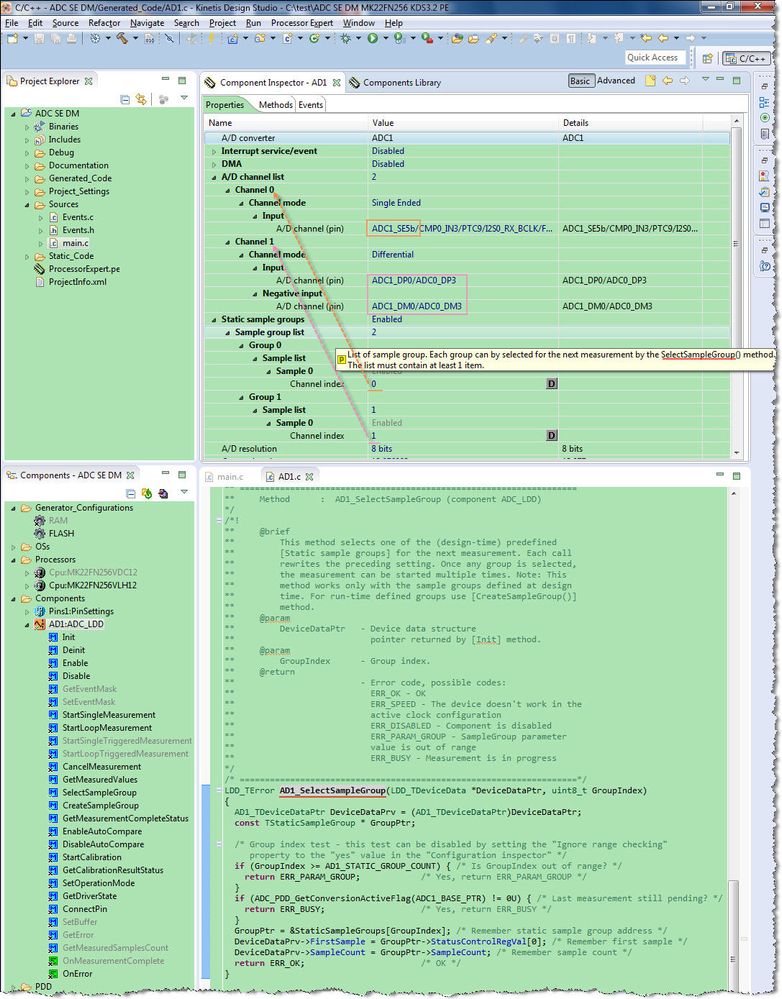Click the Component Inspector vertical scrollbar

tap(737, 287)
